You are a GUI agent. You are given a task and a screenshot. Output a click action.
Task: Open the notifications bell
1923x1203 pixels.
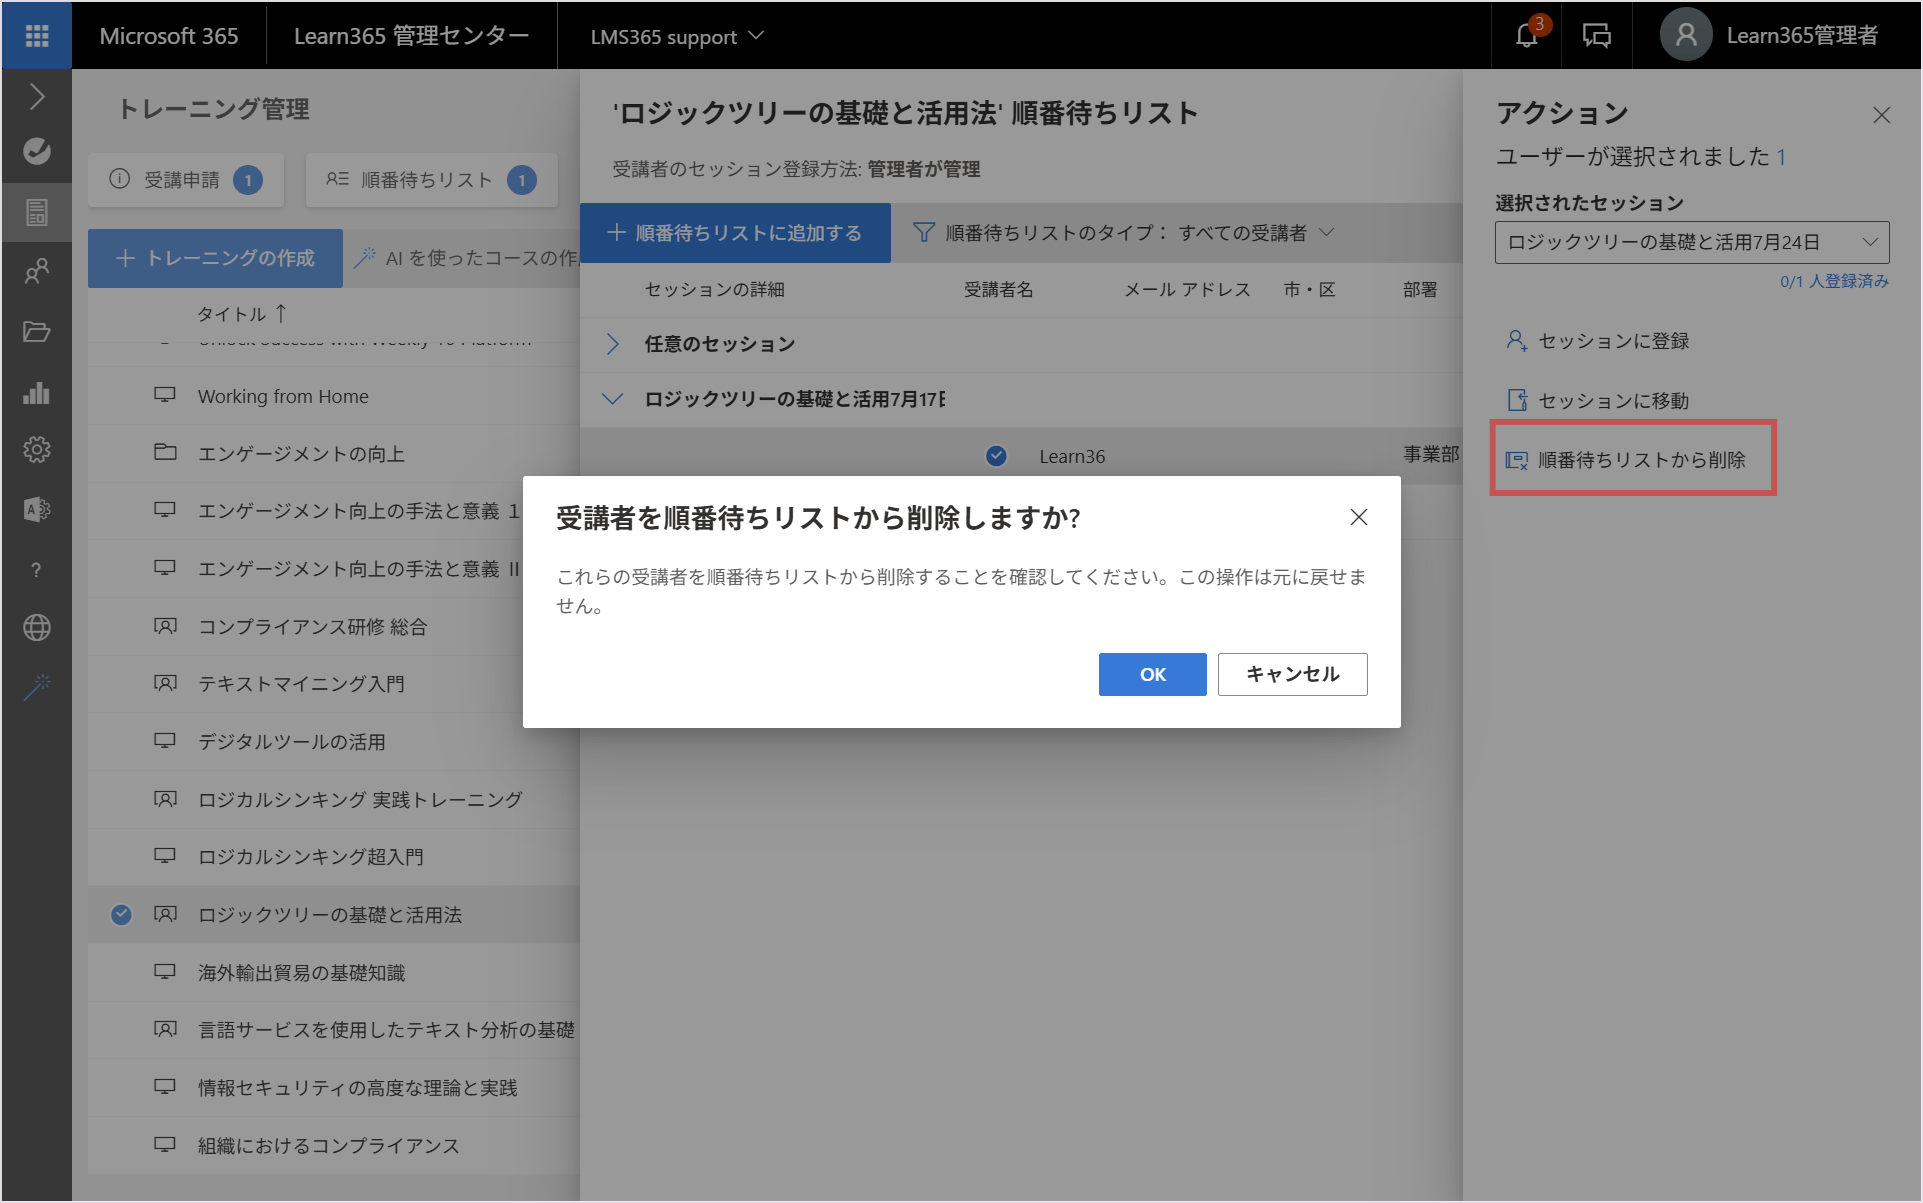[1526, 36]
